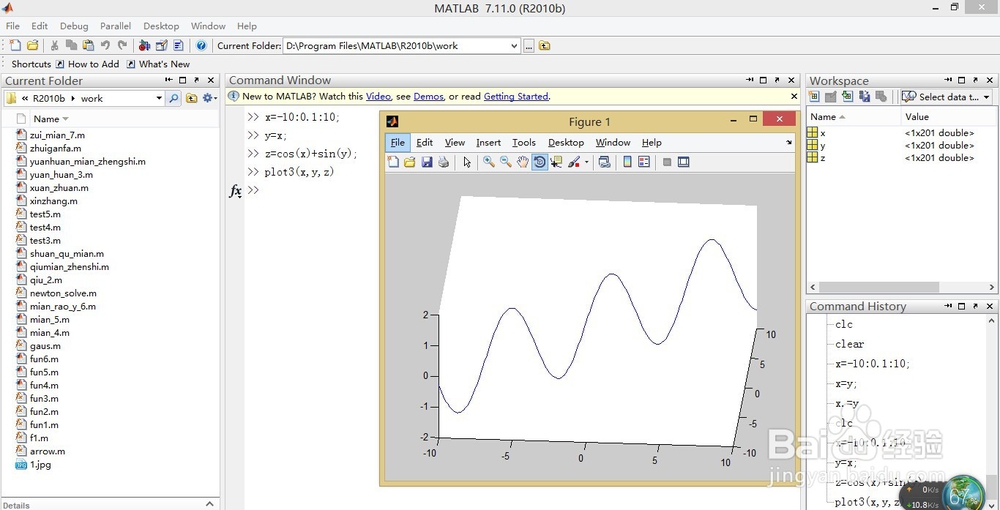Select clear in Command History
Image resolution: width=1000 pixels, height=510 pixels.
849,344
